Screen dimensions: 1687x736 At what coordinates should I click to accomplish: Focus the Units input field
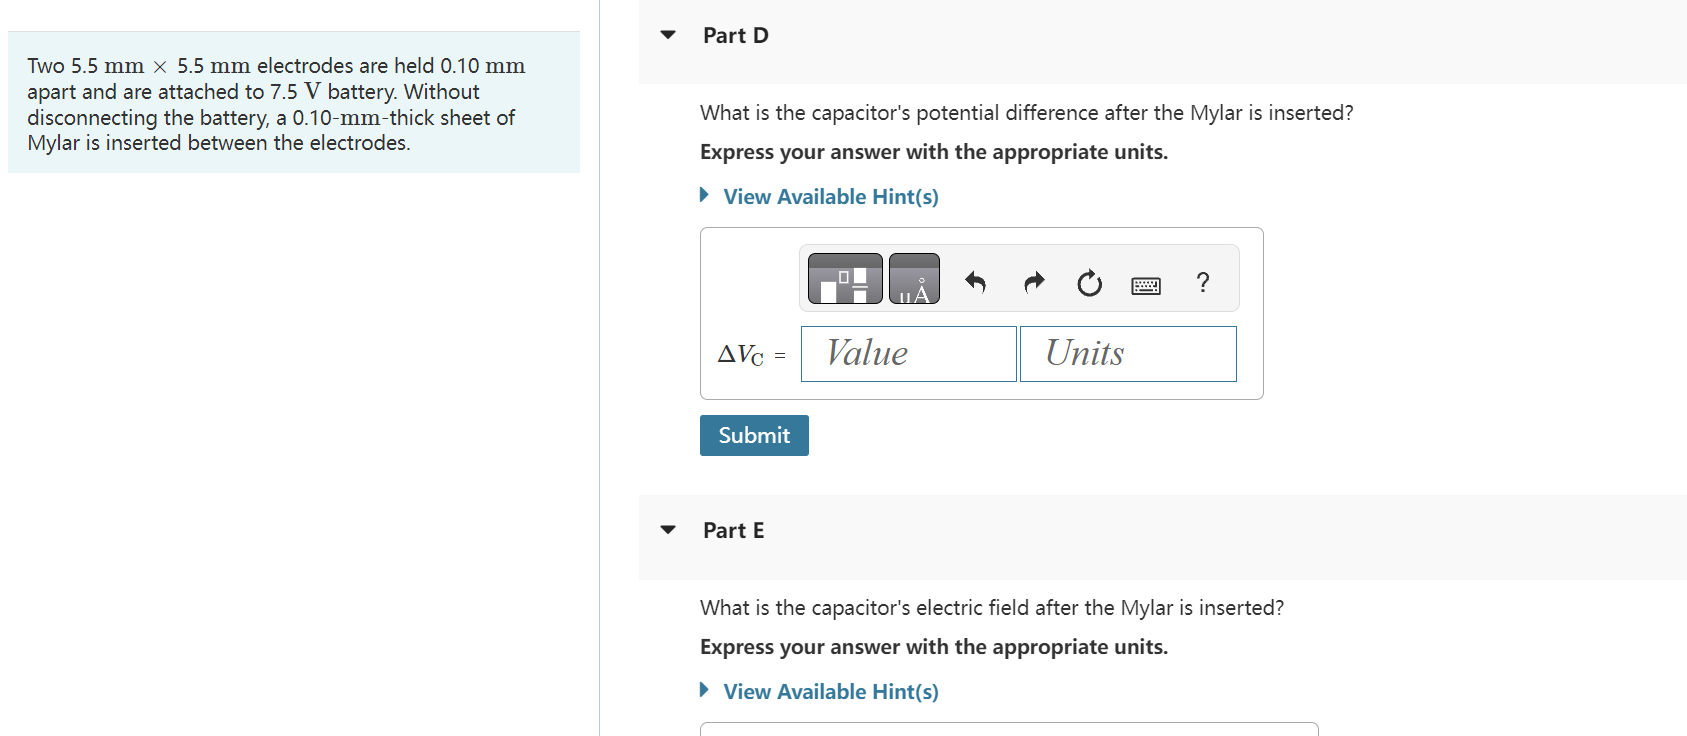pyautogui.click(x=1128, y=354)
